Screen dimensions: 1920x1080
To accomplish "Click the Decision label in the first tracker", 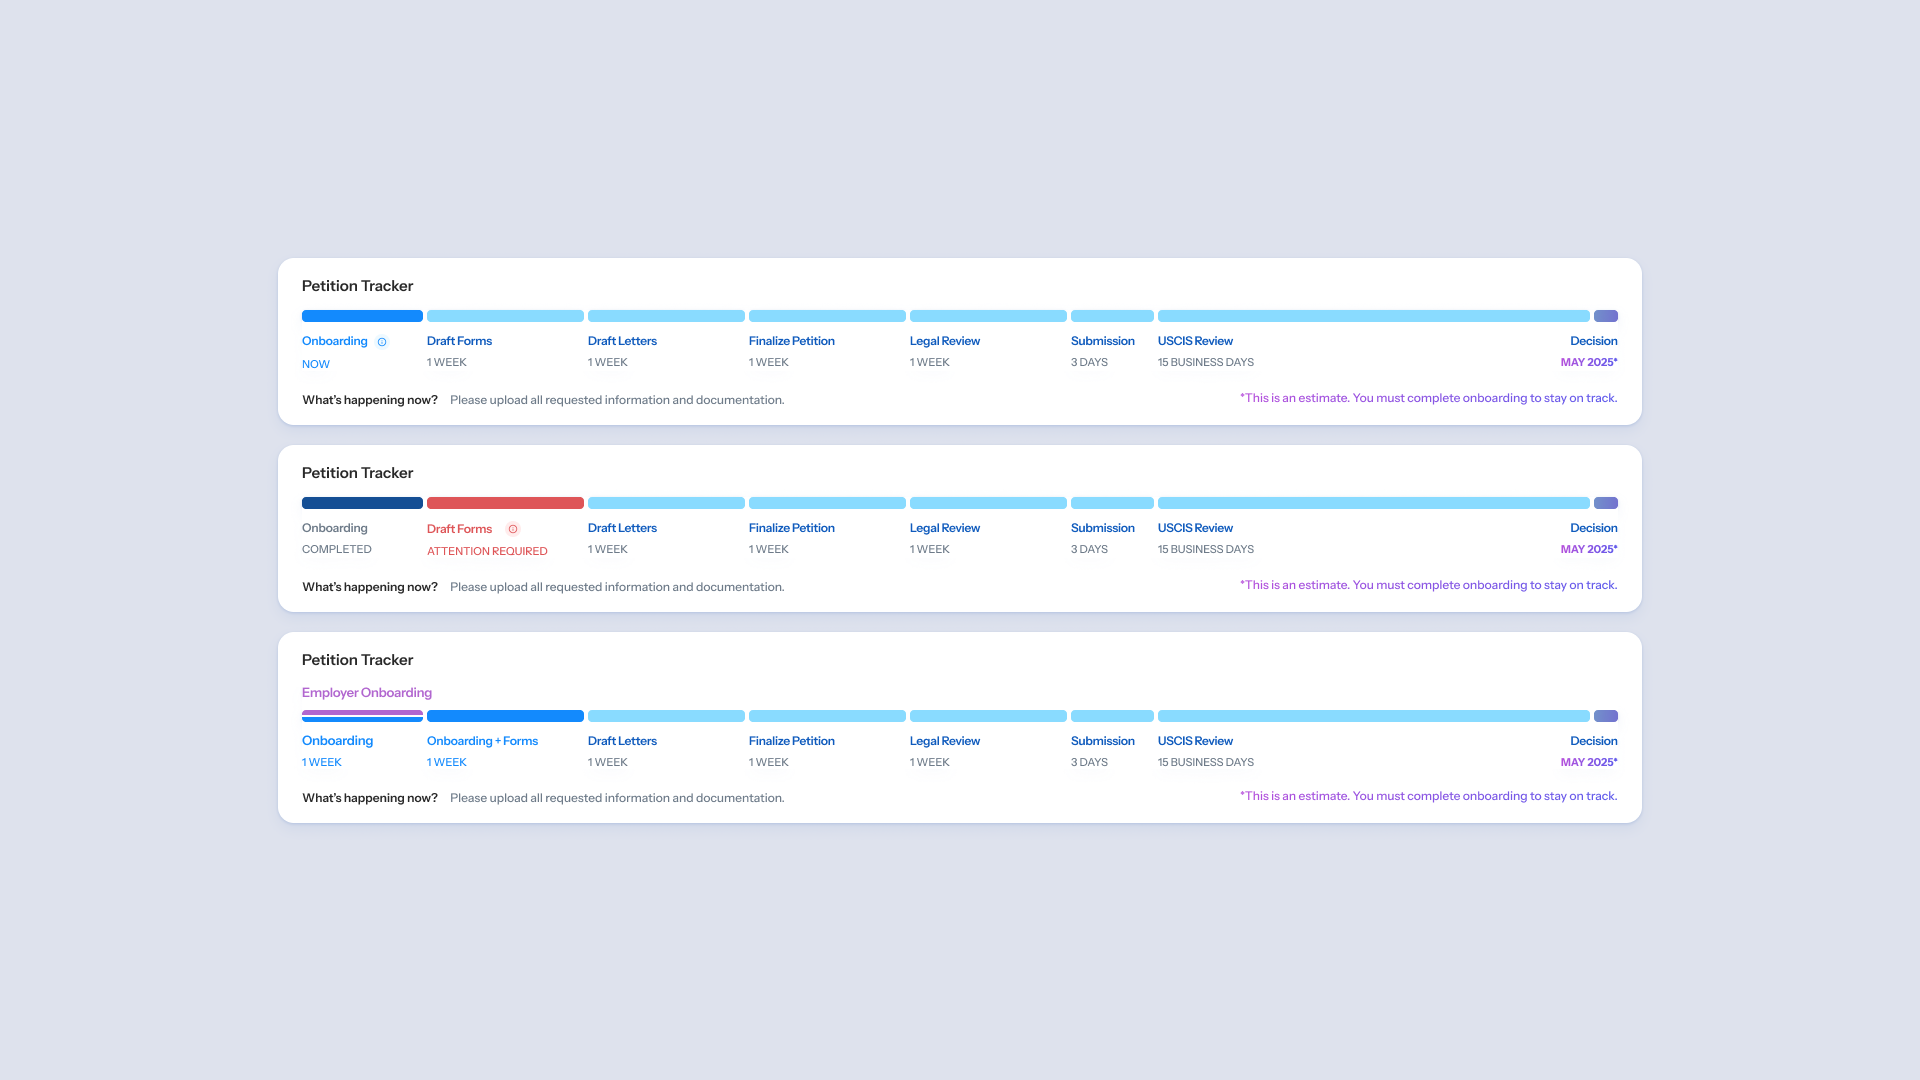I will [1593, 341].
